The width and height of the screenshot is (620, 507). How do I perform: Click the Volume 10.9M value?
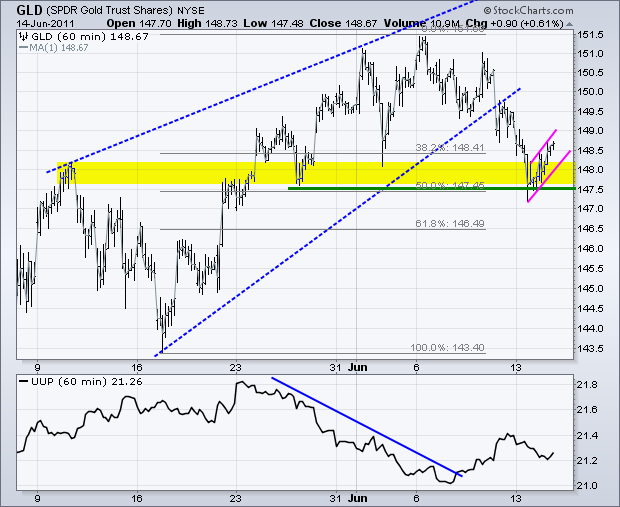point(422,23)
